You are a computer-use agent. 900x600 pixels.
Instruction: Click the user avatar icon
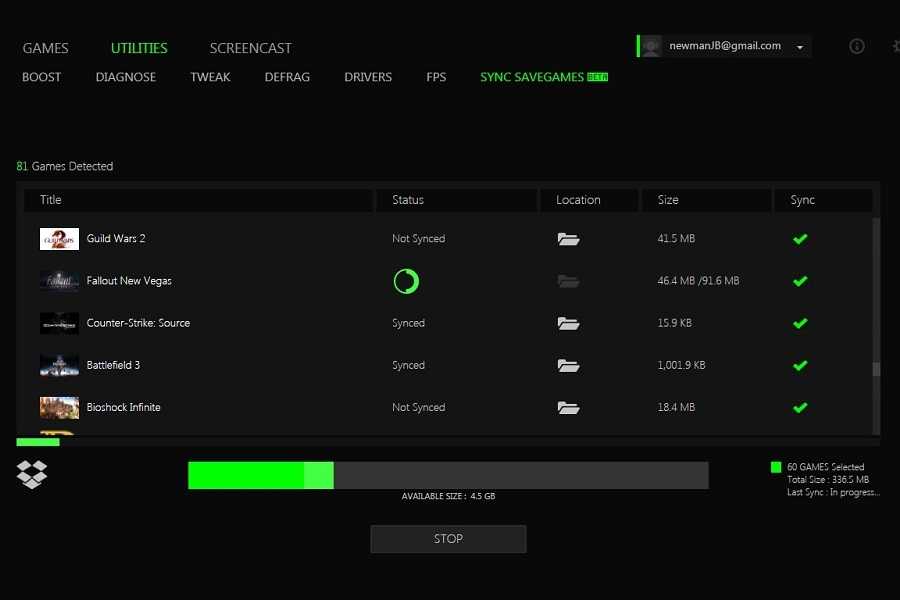click(652, 46)
